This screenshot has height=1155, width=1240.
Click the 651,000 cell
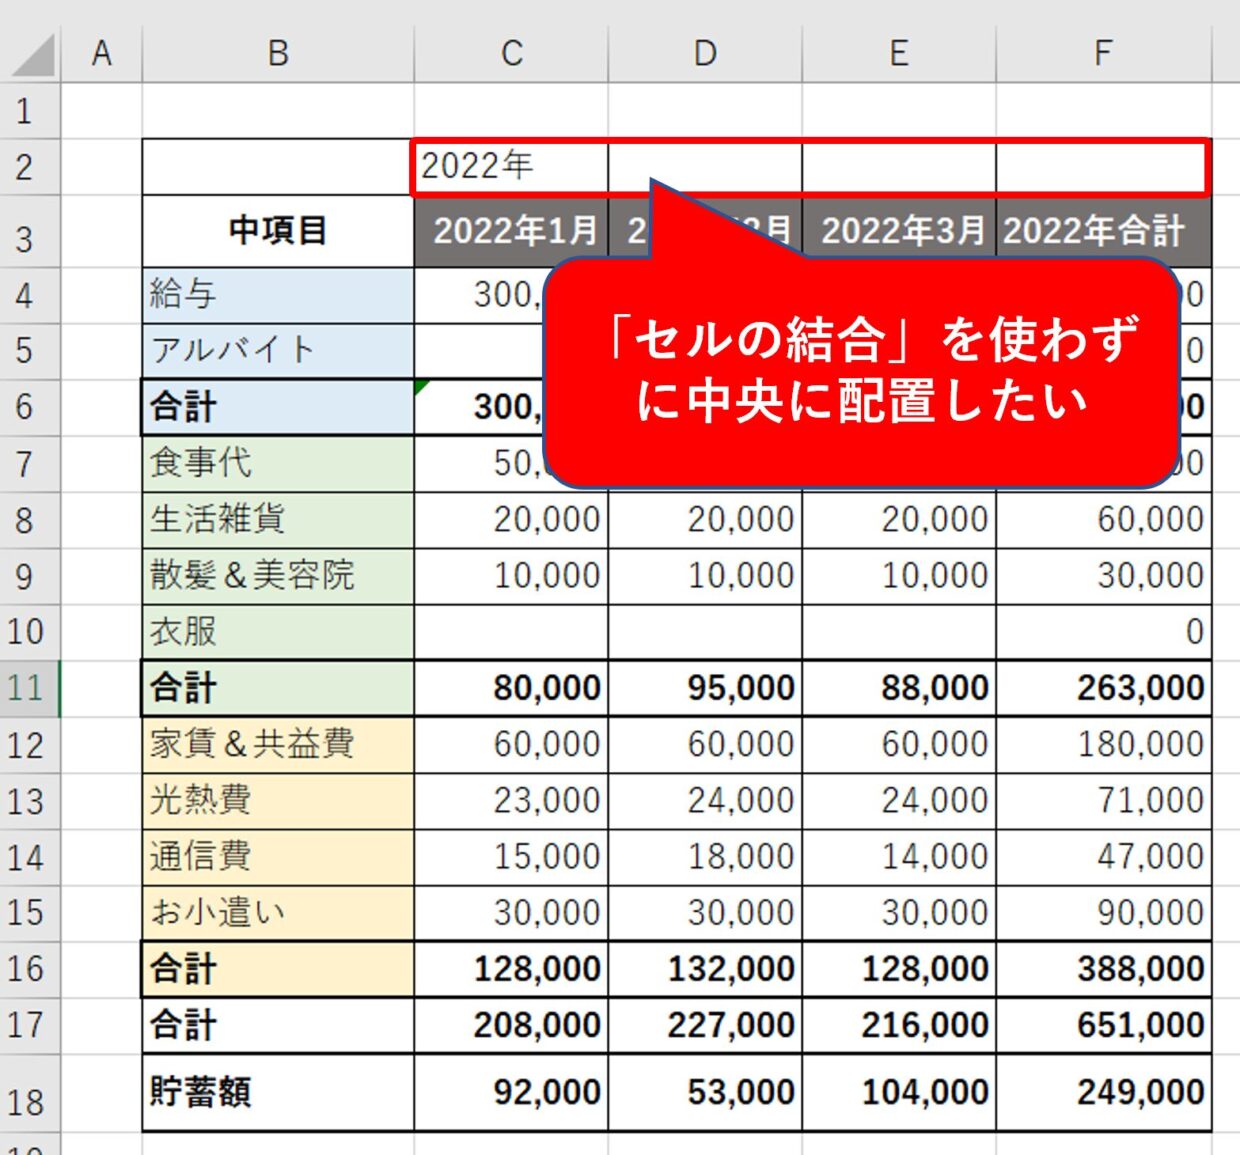click(1103, 1025)
